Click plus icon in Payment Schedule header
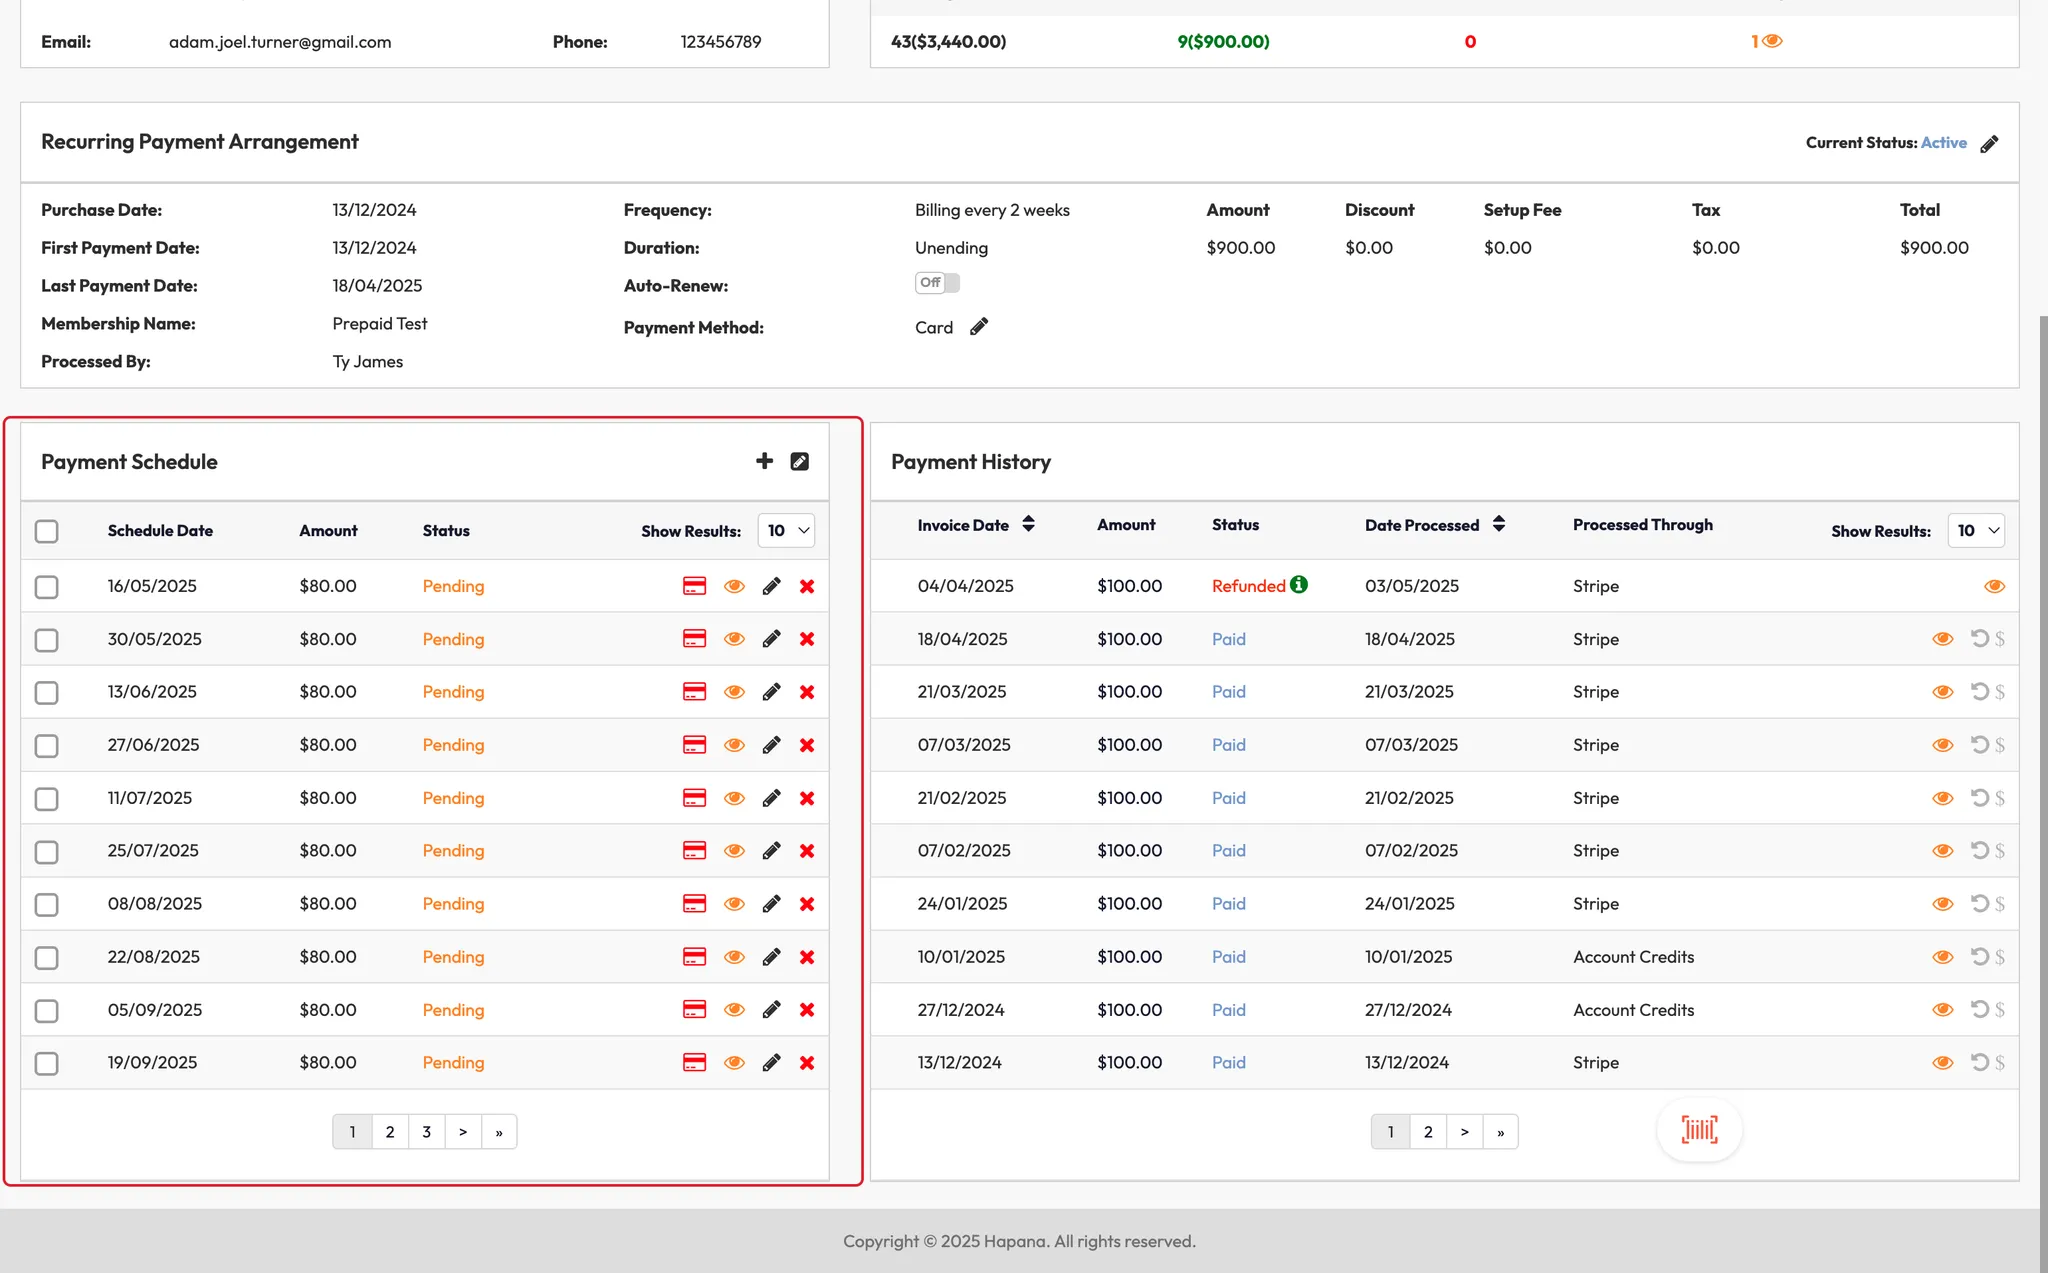This screenshot has width=2048, height=1273. click(x=764, y=461)
